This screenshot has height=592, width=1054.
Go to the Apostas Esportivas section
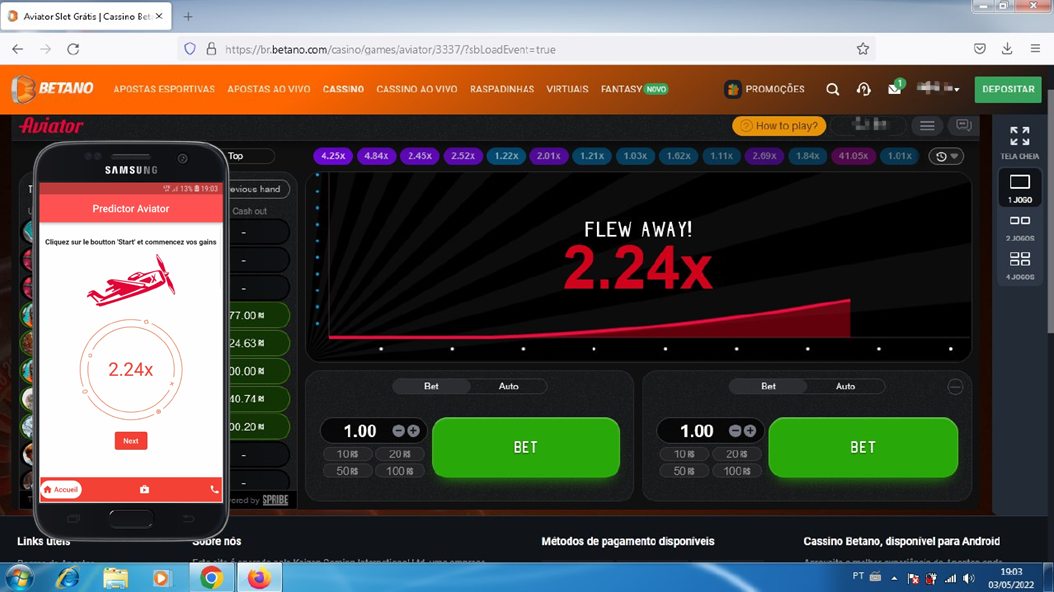coord(164,89)
